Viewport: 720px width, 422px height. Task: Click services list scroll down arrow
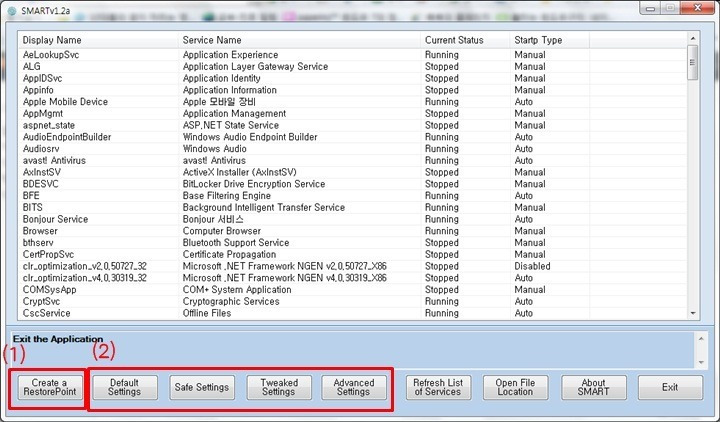[693, 313]
